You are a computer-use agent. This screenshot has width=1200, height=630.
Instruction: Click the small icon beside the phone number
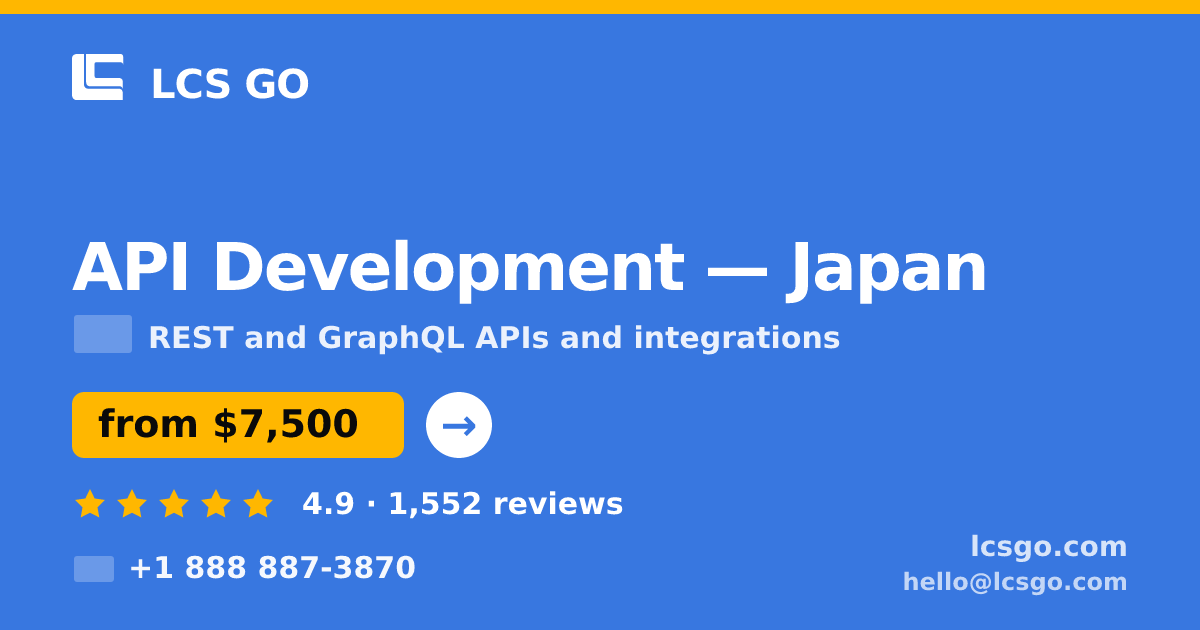point(94,569)
